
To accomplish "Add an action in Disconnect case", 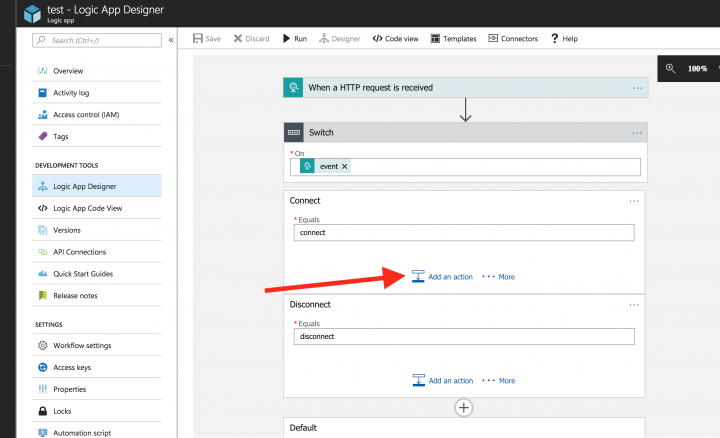I will pyautogui.click(x=442, y=380).
